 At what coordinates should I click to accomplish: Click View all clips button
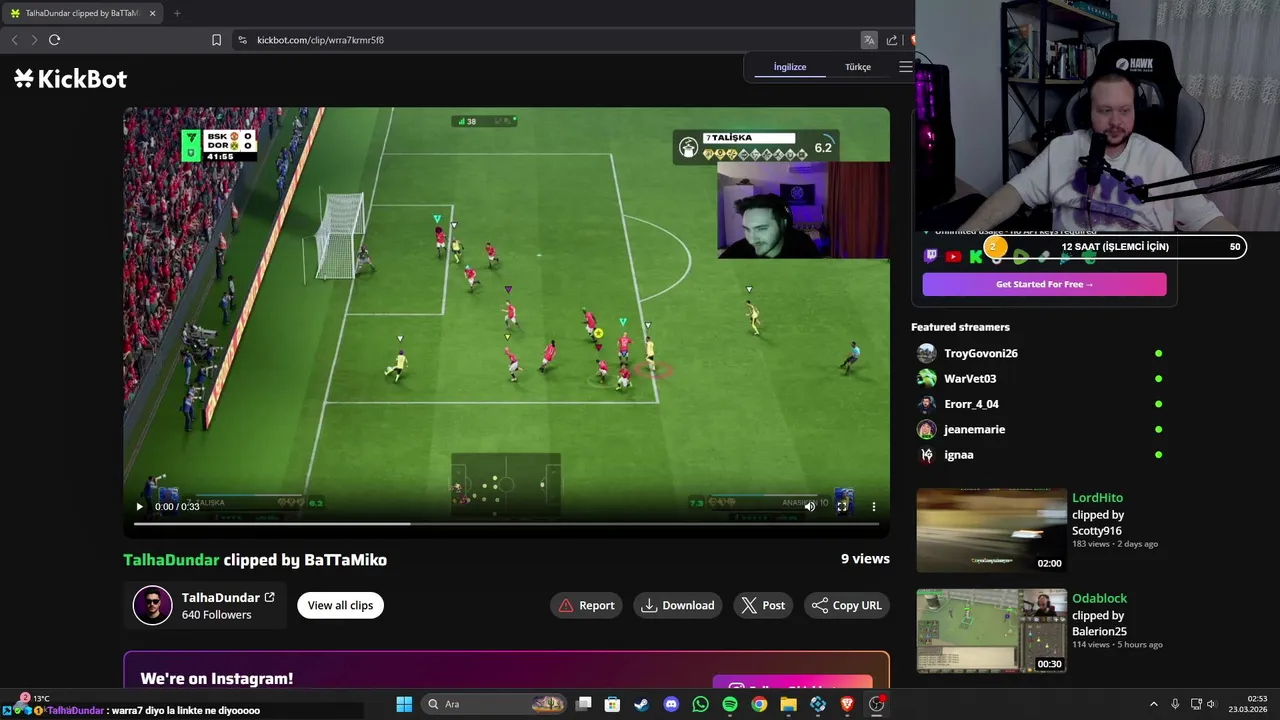(340, 605)
